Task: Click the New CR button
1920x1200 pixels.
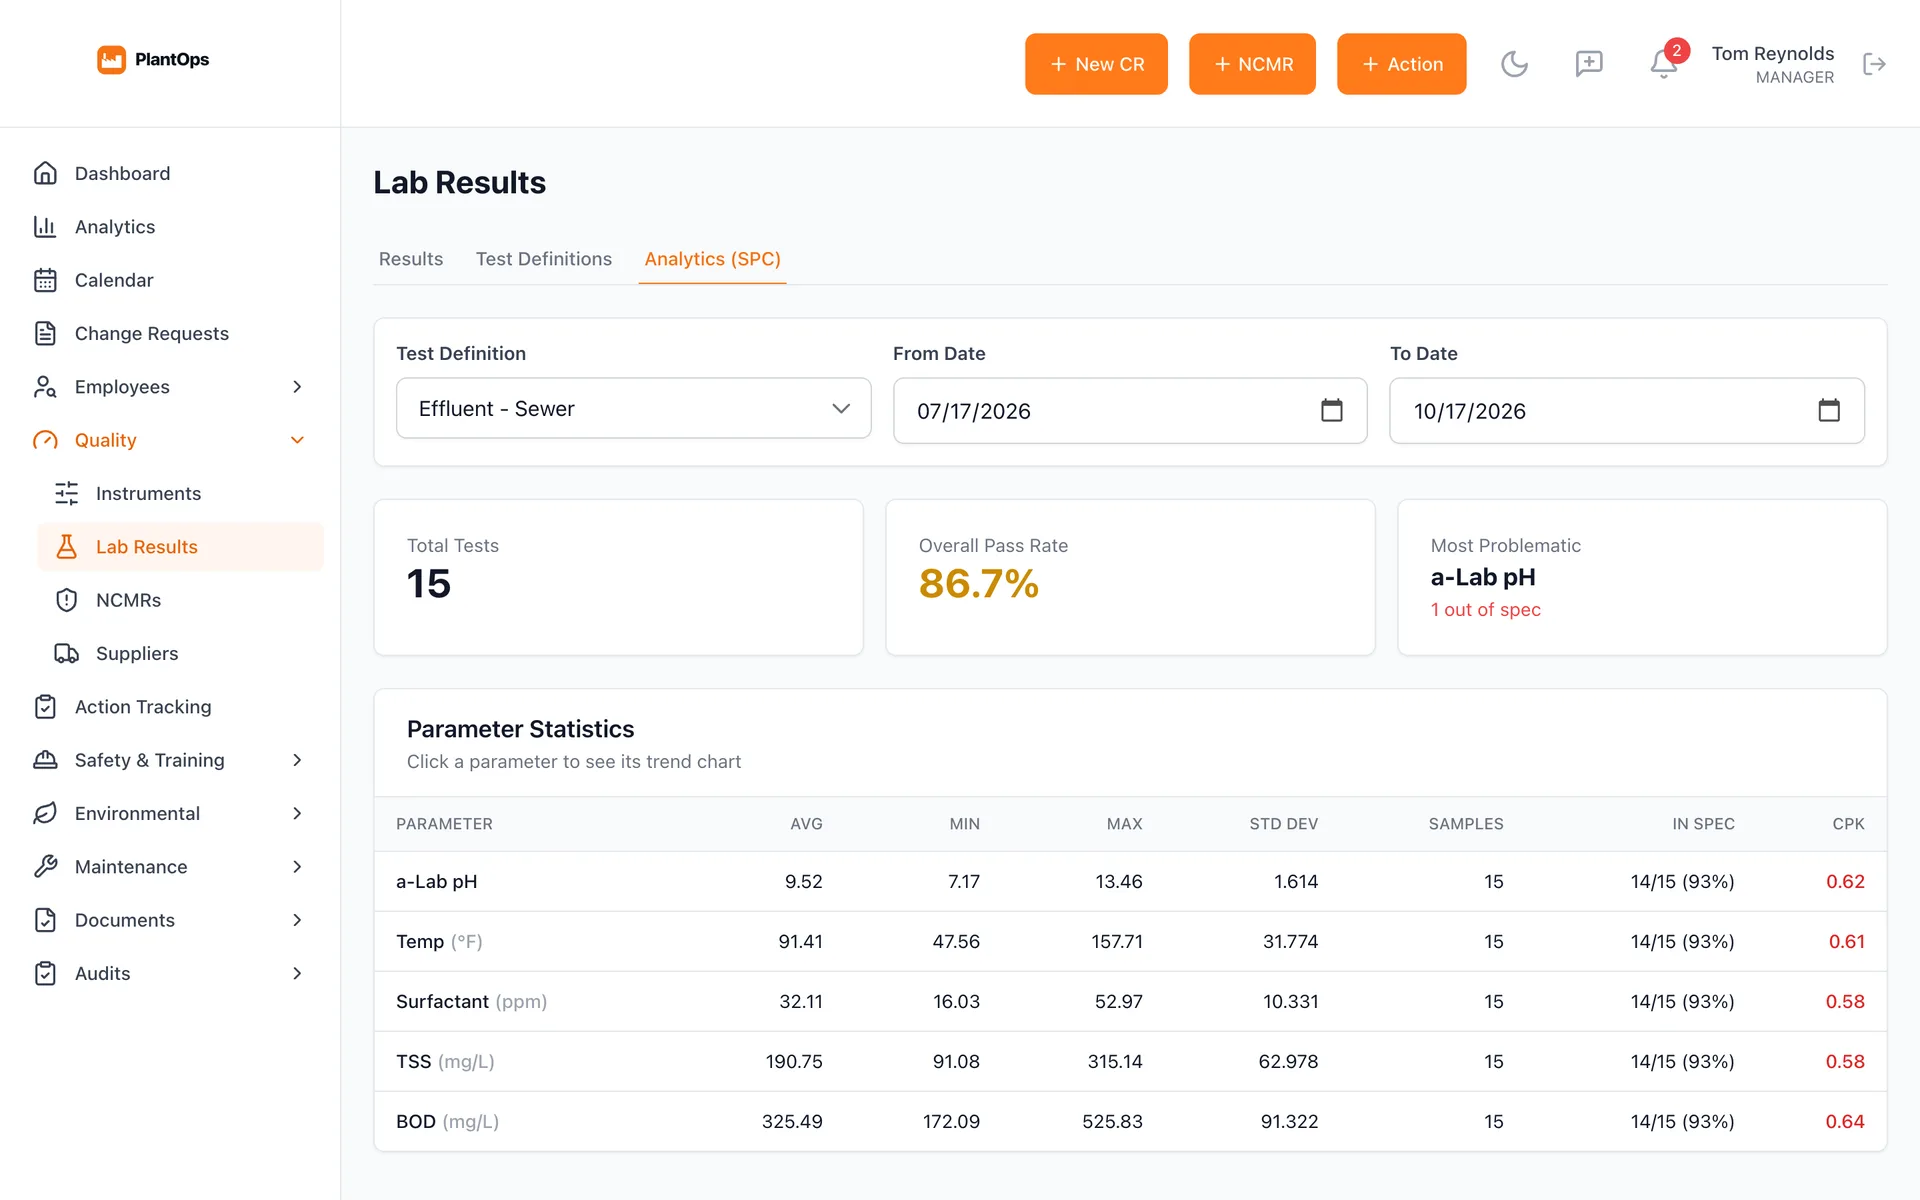Action: [1096, 64]
